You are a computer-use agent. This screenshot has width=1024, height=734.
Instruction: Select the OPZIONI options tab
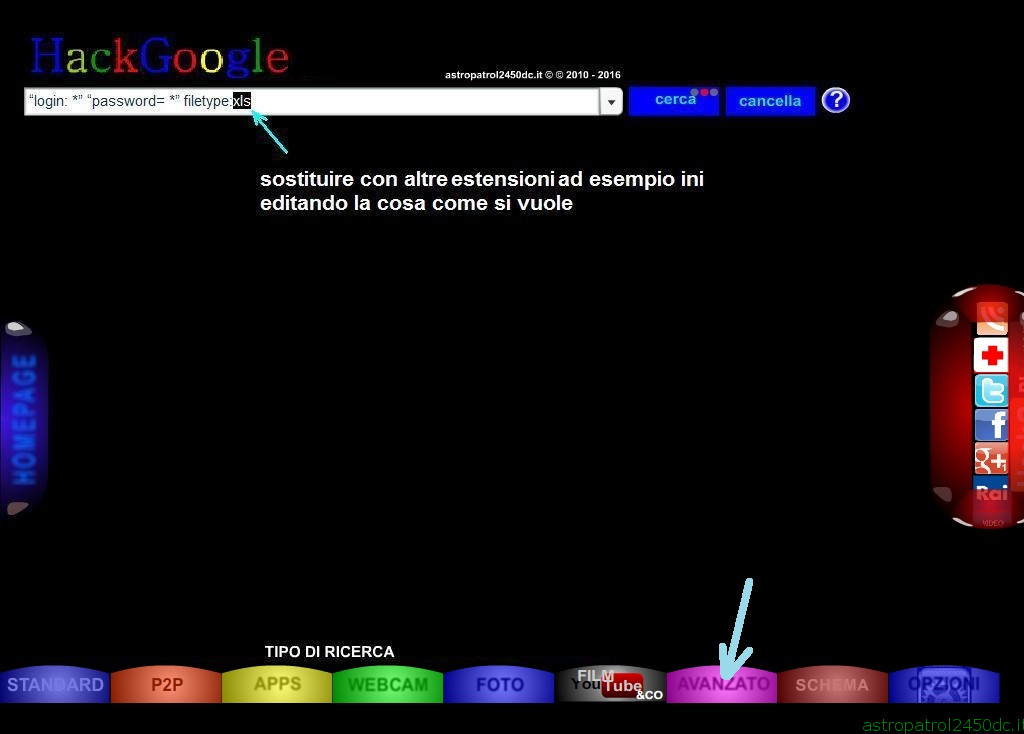[x=944, y=684]
